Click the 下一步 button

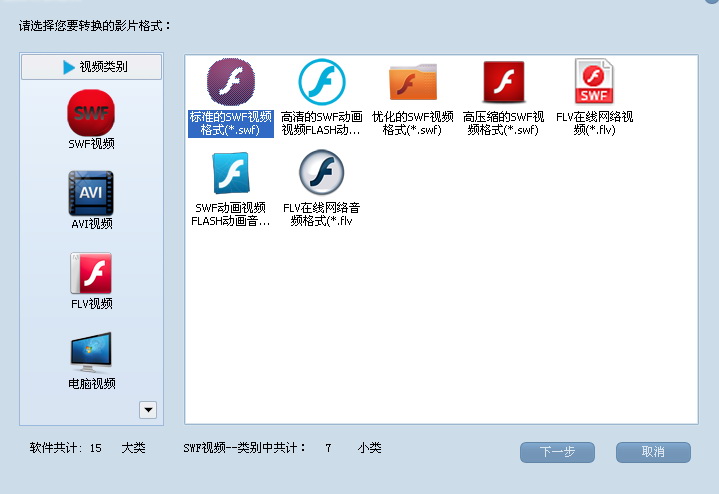[x=557, y=452]
